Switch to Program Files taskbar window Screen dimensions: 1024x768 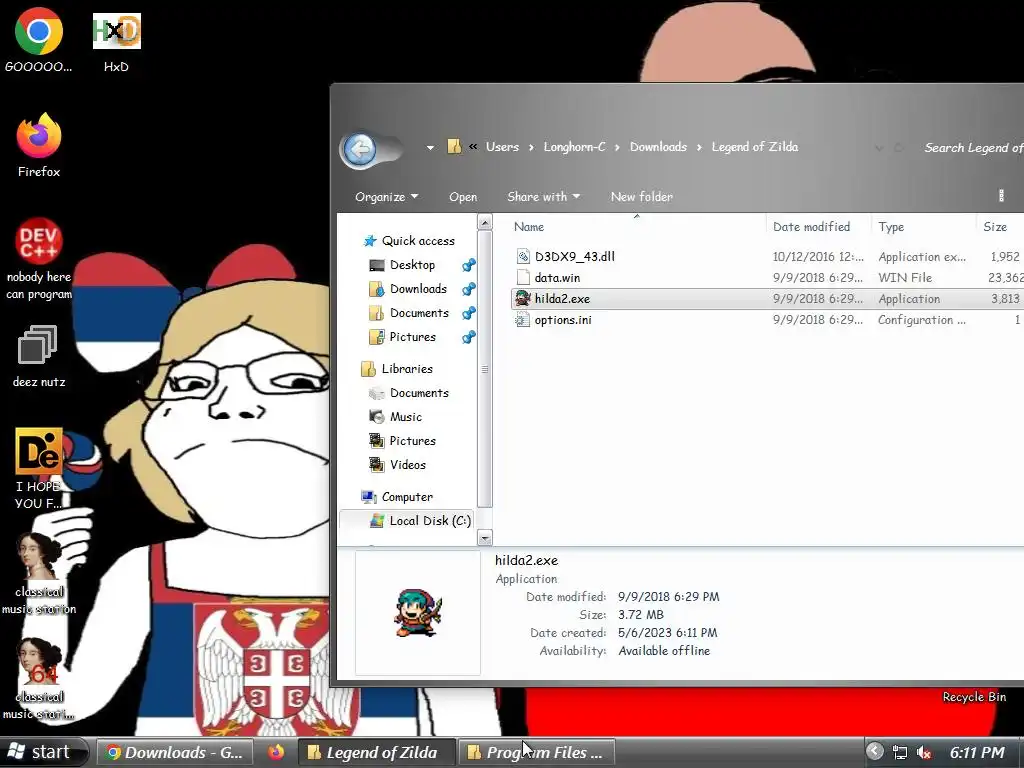click(x=537, y=752)
